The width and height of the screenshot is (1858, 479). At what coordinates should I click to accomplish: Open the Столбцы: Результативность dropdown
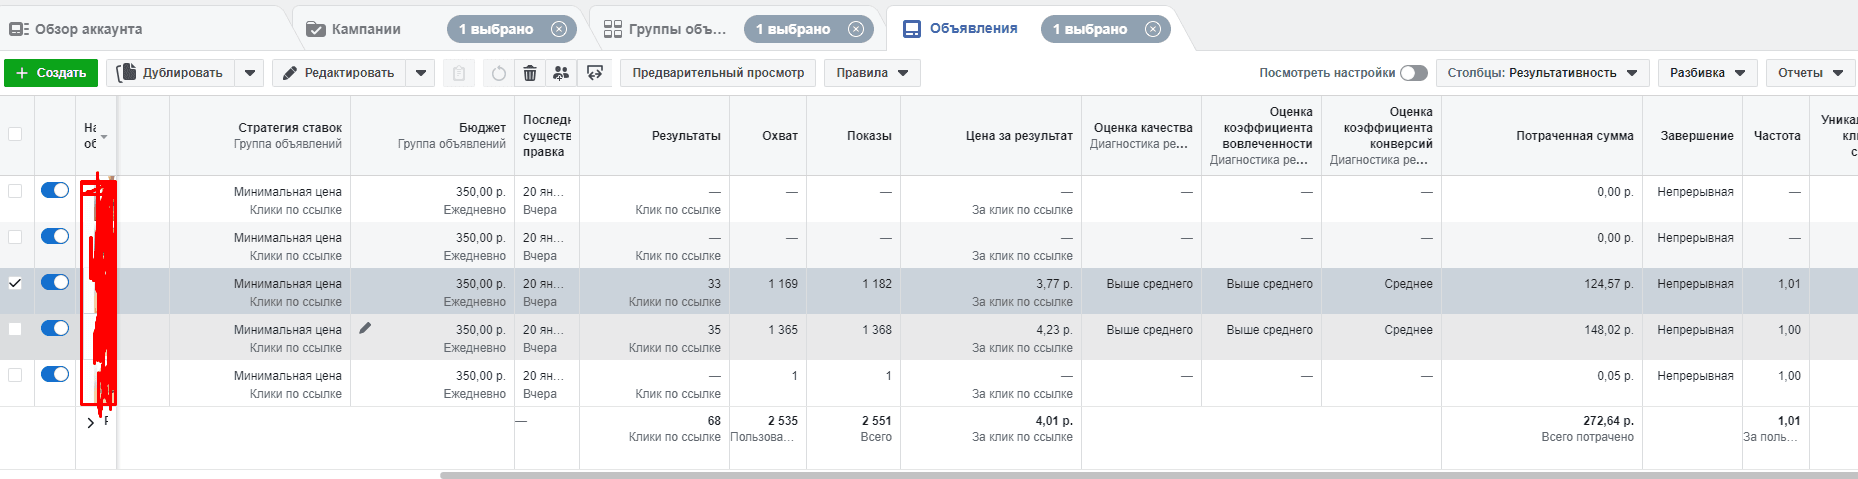[1542, 73]
